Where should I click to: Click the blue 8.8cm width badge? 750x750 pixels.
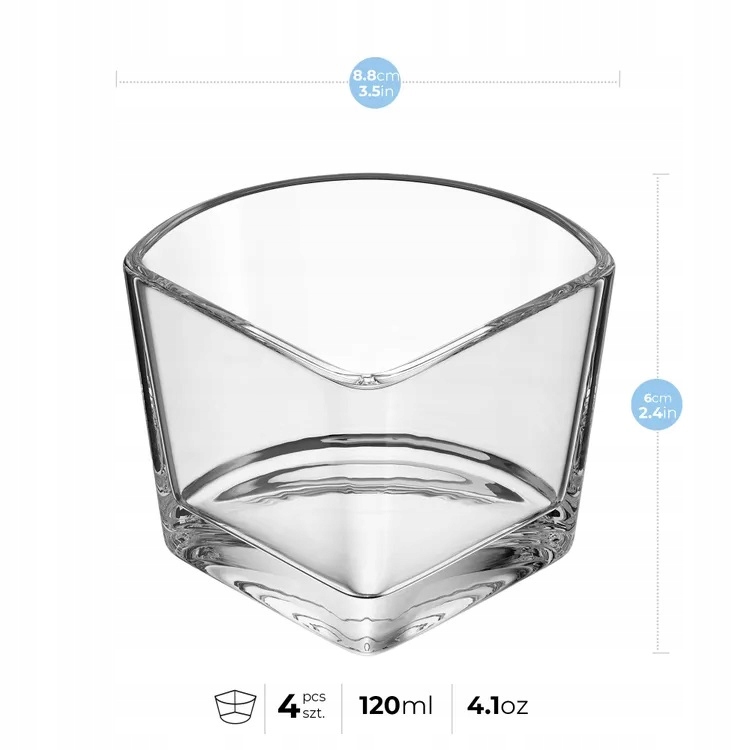click(375, 83)
